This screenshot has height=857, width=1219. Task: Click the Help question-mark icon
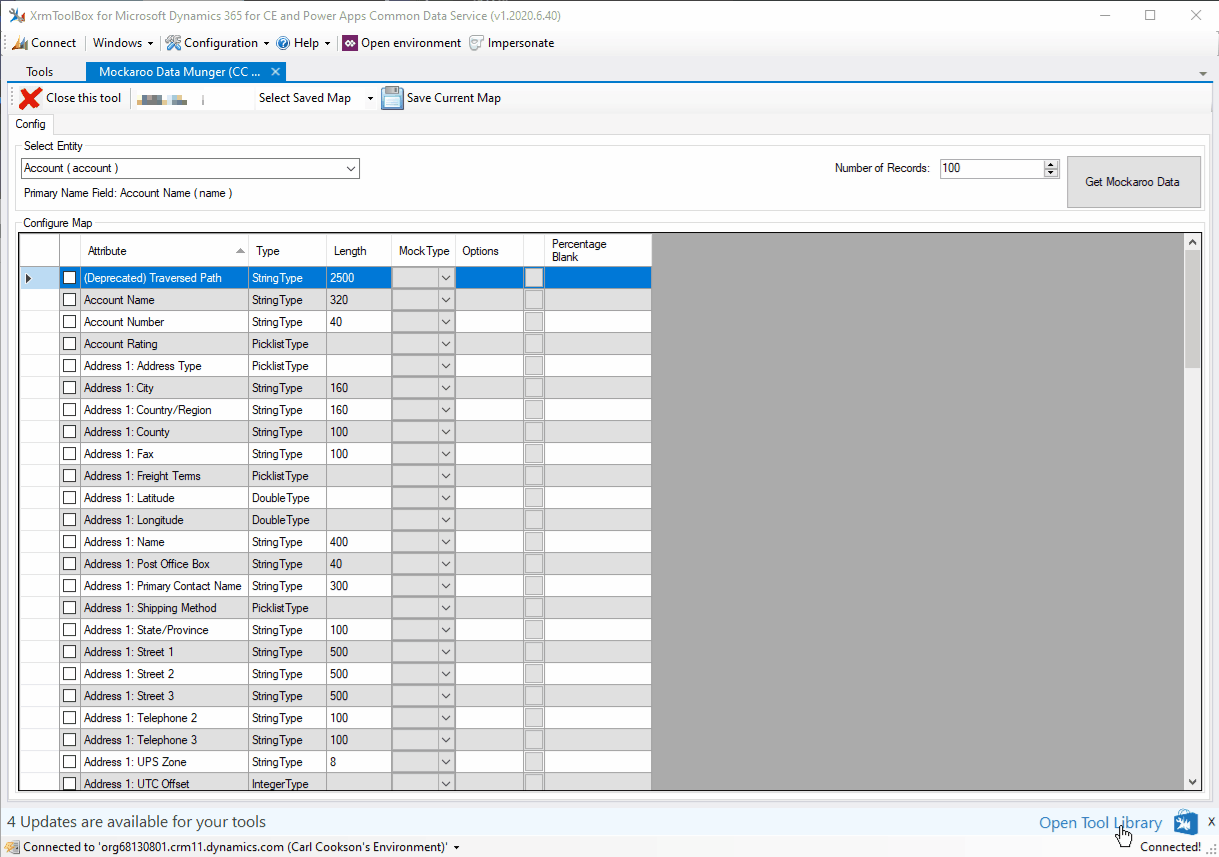[x=283, y=43]
